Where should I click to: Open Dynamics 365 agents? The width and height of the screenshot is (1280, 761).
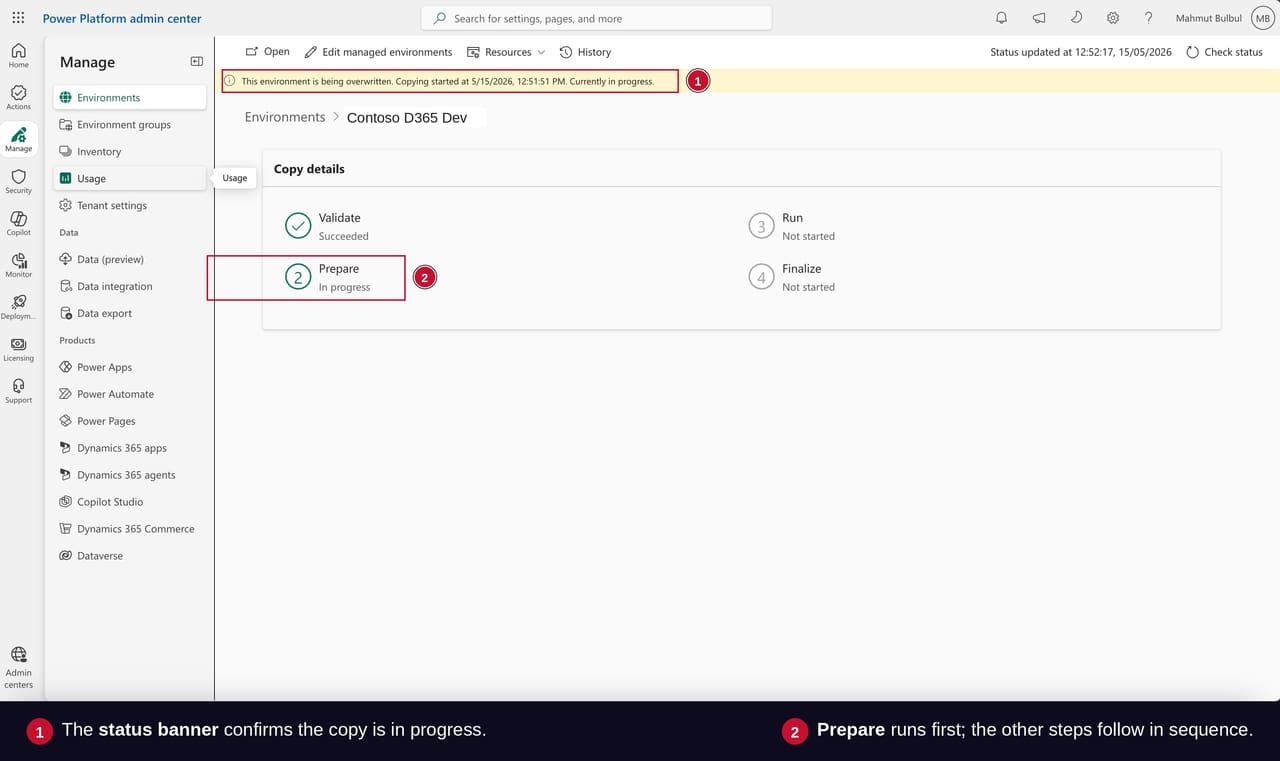click(130, 475)
